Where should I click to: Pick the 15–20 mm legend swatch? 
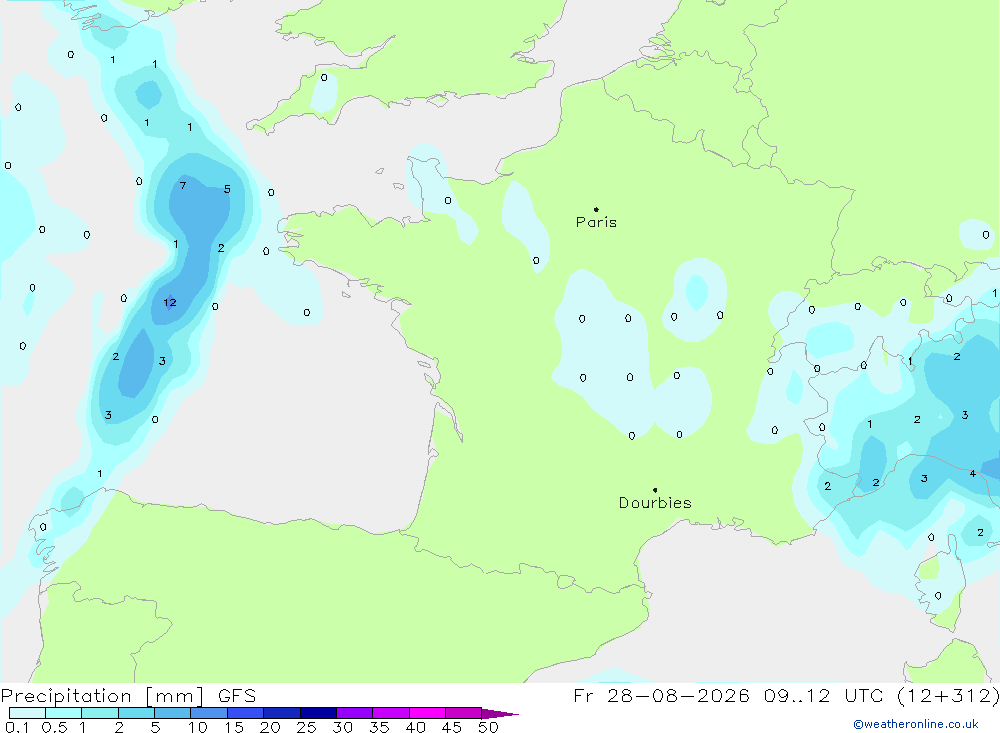pyautogui.click(x=246, y=713)
